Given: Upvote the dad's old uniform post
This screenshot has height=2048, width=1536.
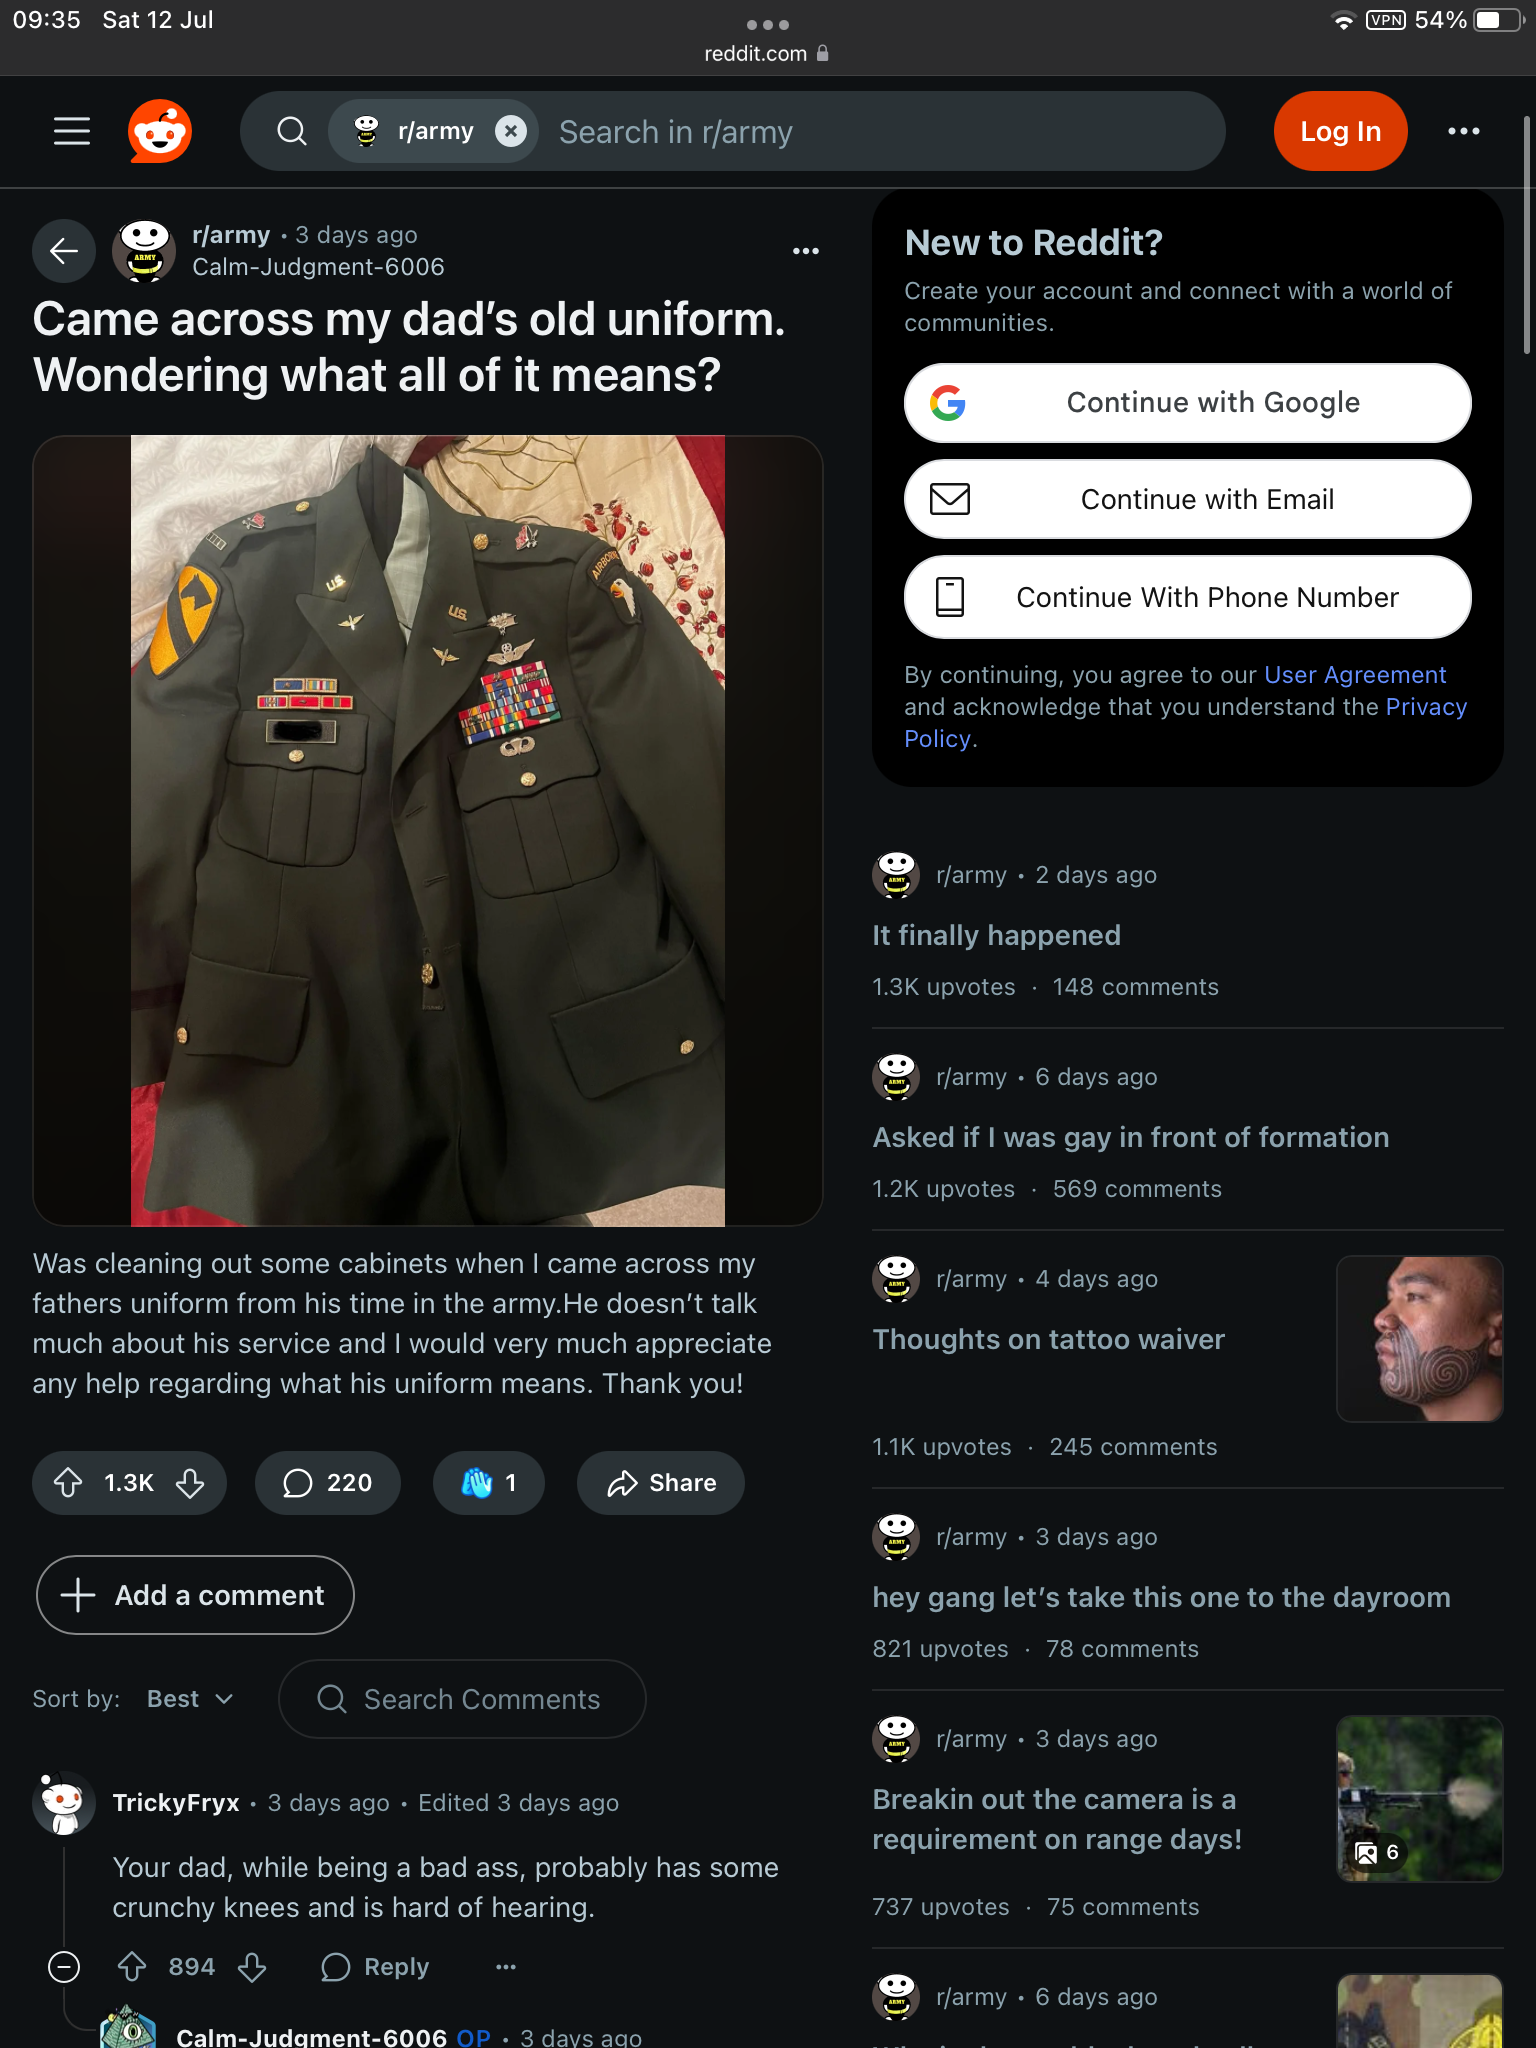Looking at the screenshot, I should [68, 1483].
